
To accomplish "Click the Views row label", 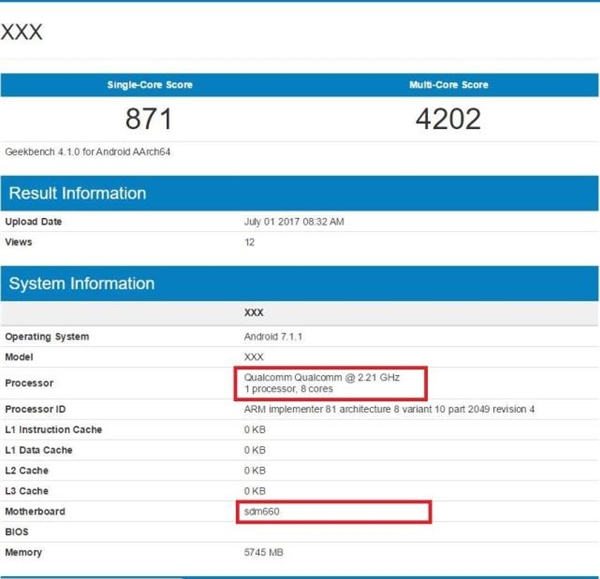I will (x=19, y=242).
